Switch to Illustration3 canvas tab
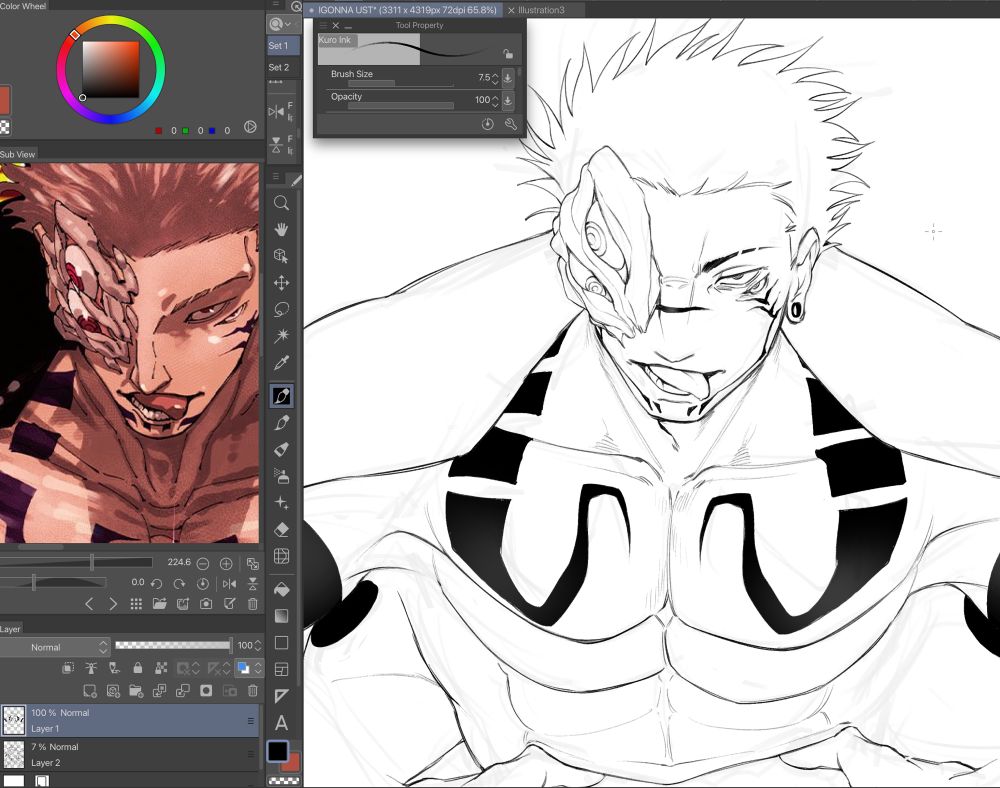 [541, 10]
